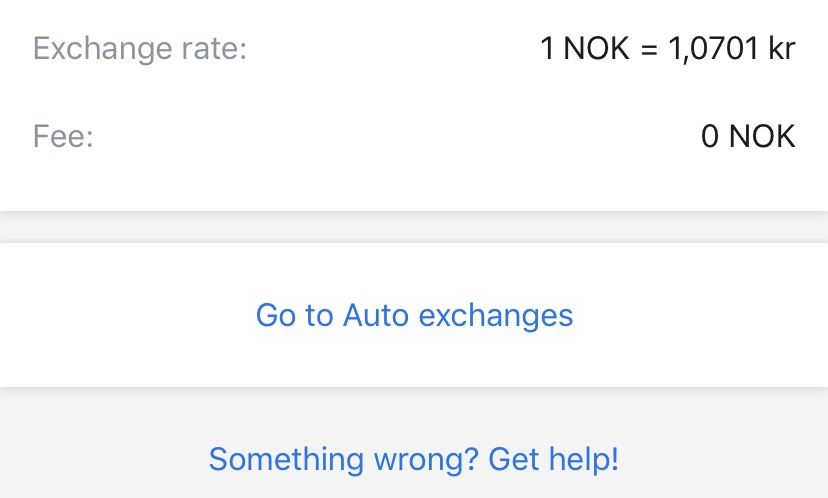The width and height of the screenshot is (828, 498).
Task: Tap the word 'exchanges' in the blue link
Action: coord(496,315)
